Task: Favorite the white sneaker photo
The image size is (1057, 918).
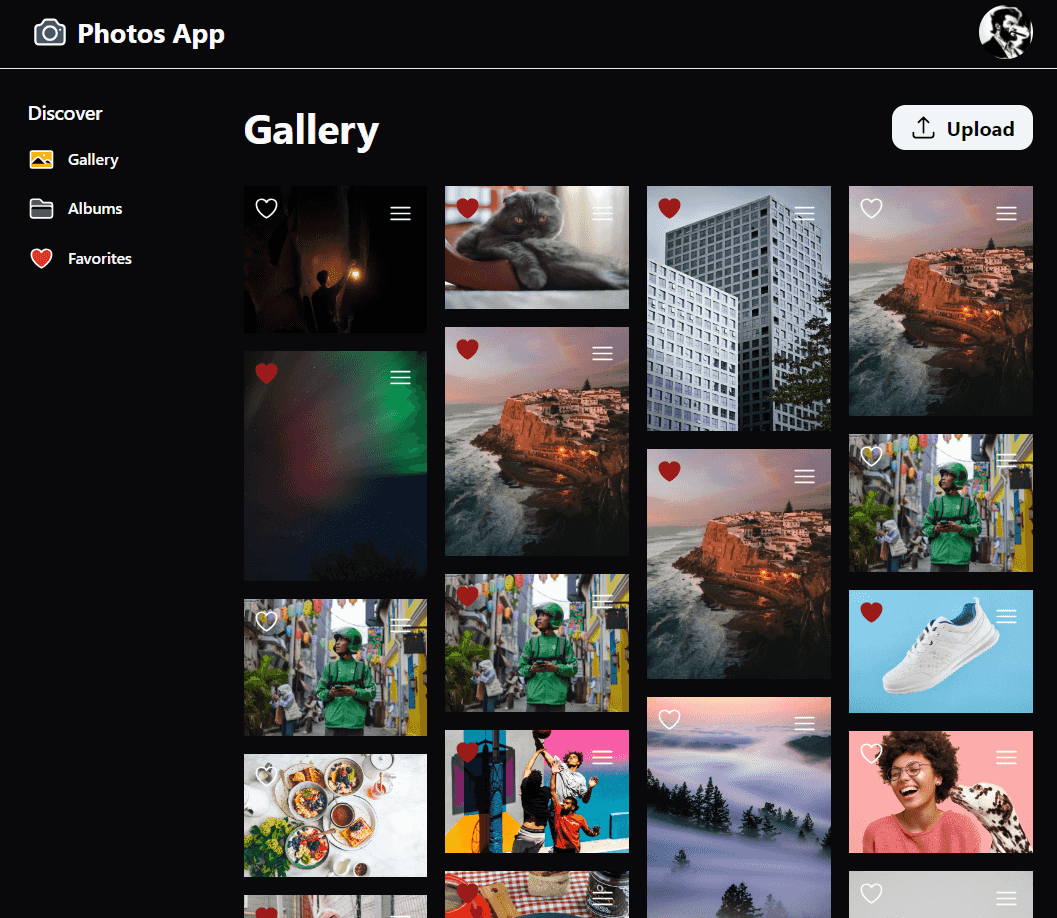Action: 871,613
